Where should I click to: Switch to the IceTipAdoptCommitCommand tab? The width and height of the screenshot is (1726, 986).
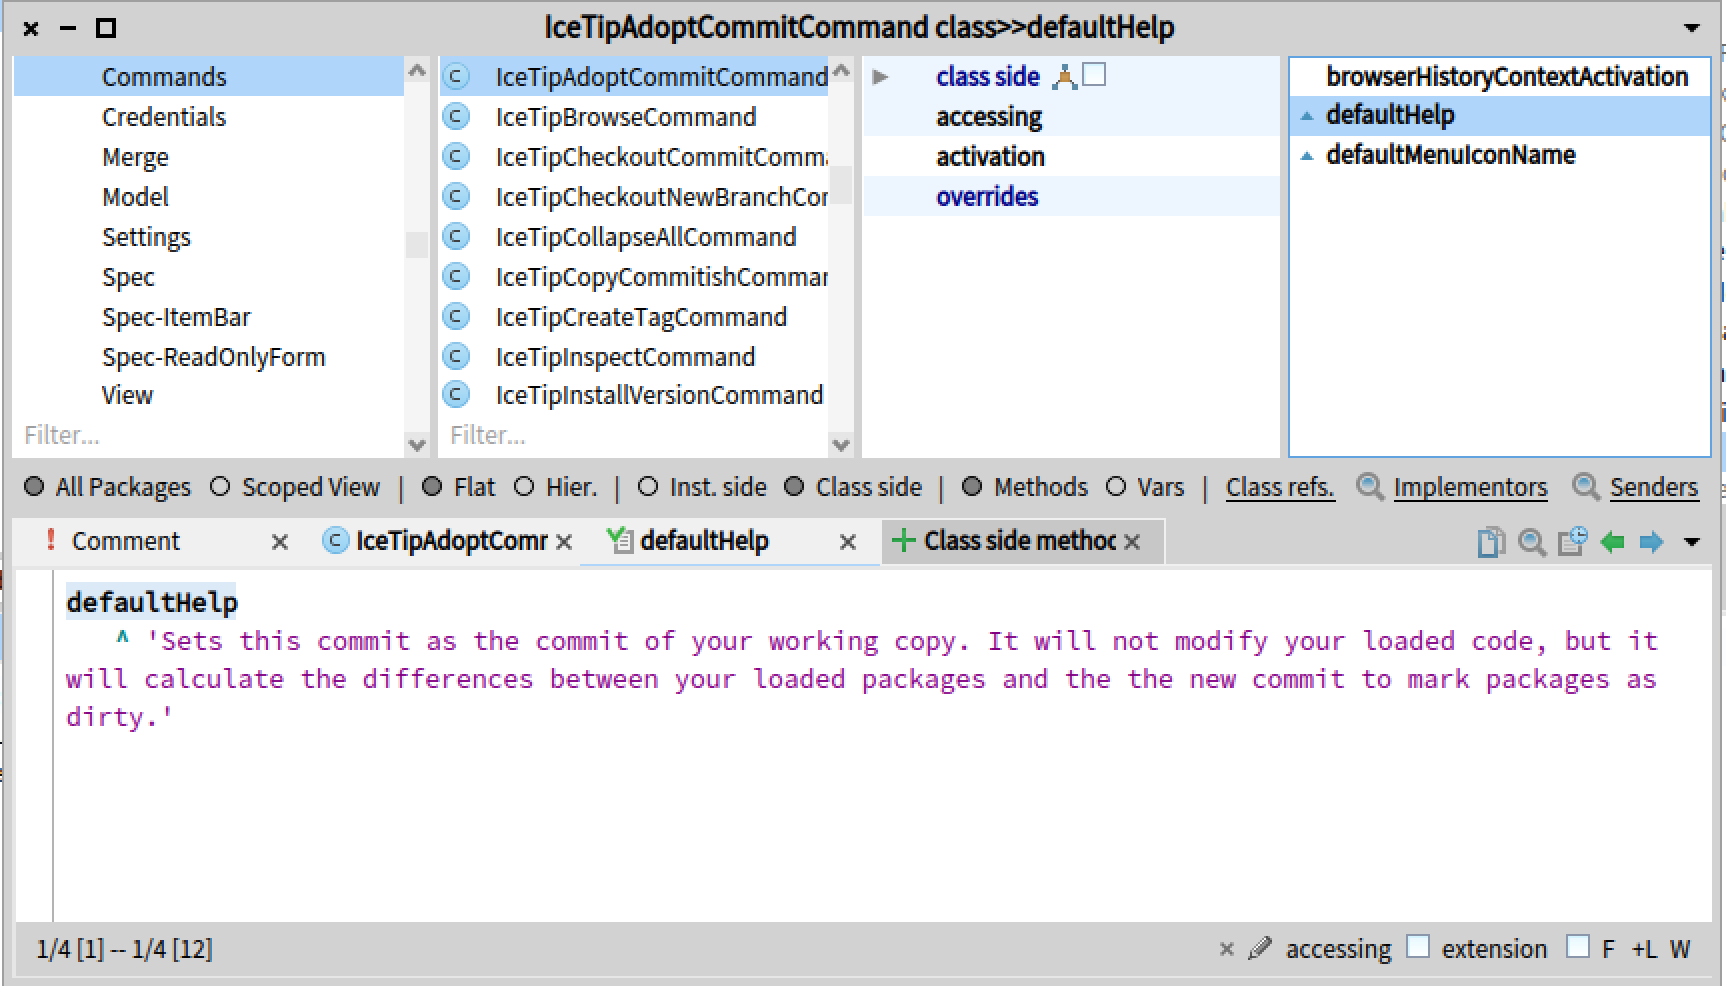tap(452, 541)
